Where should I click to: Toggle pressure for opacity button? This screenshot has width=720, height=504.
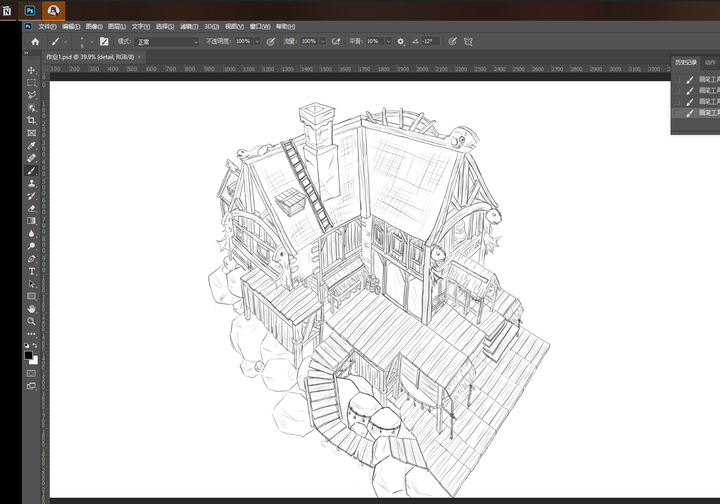(270, 42)
